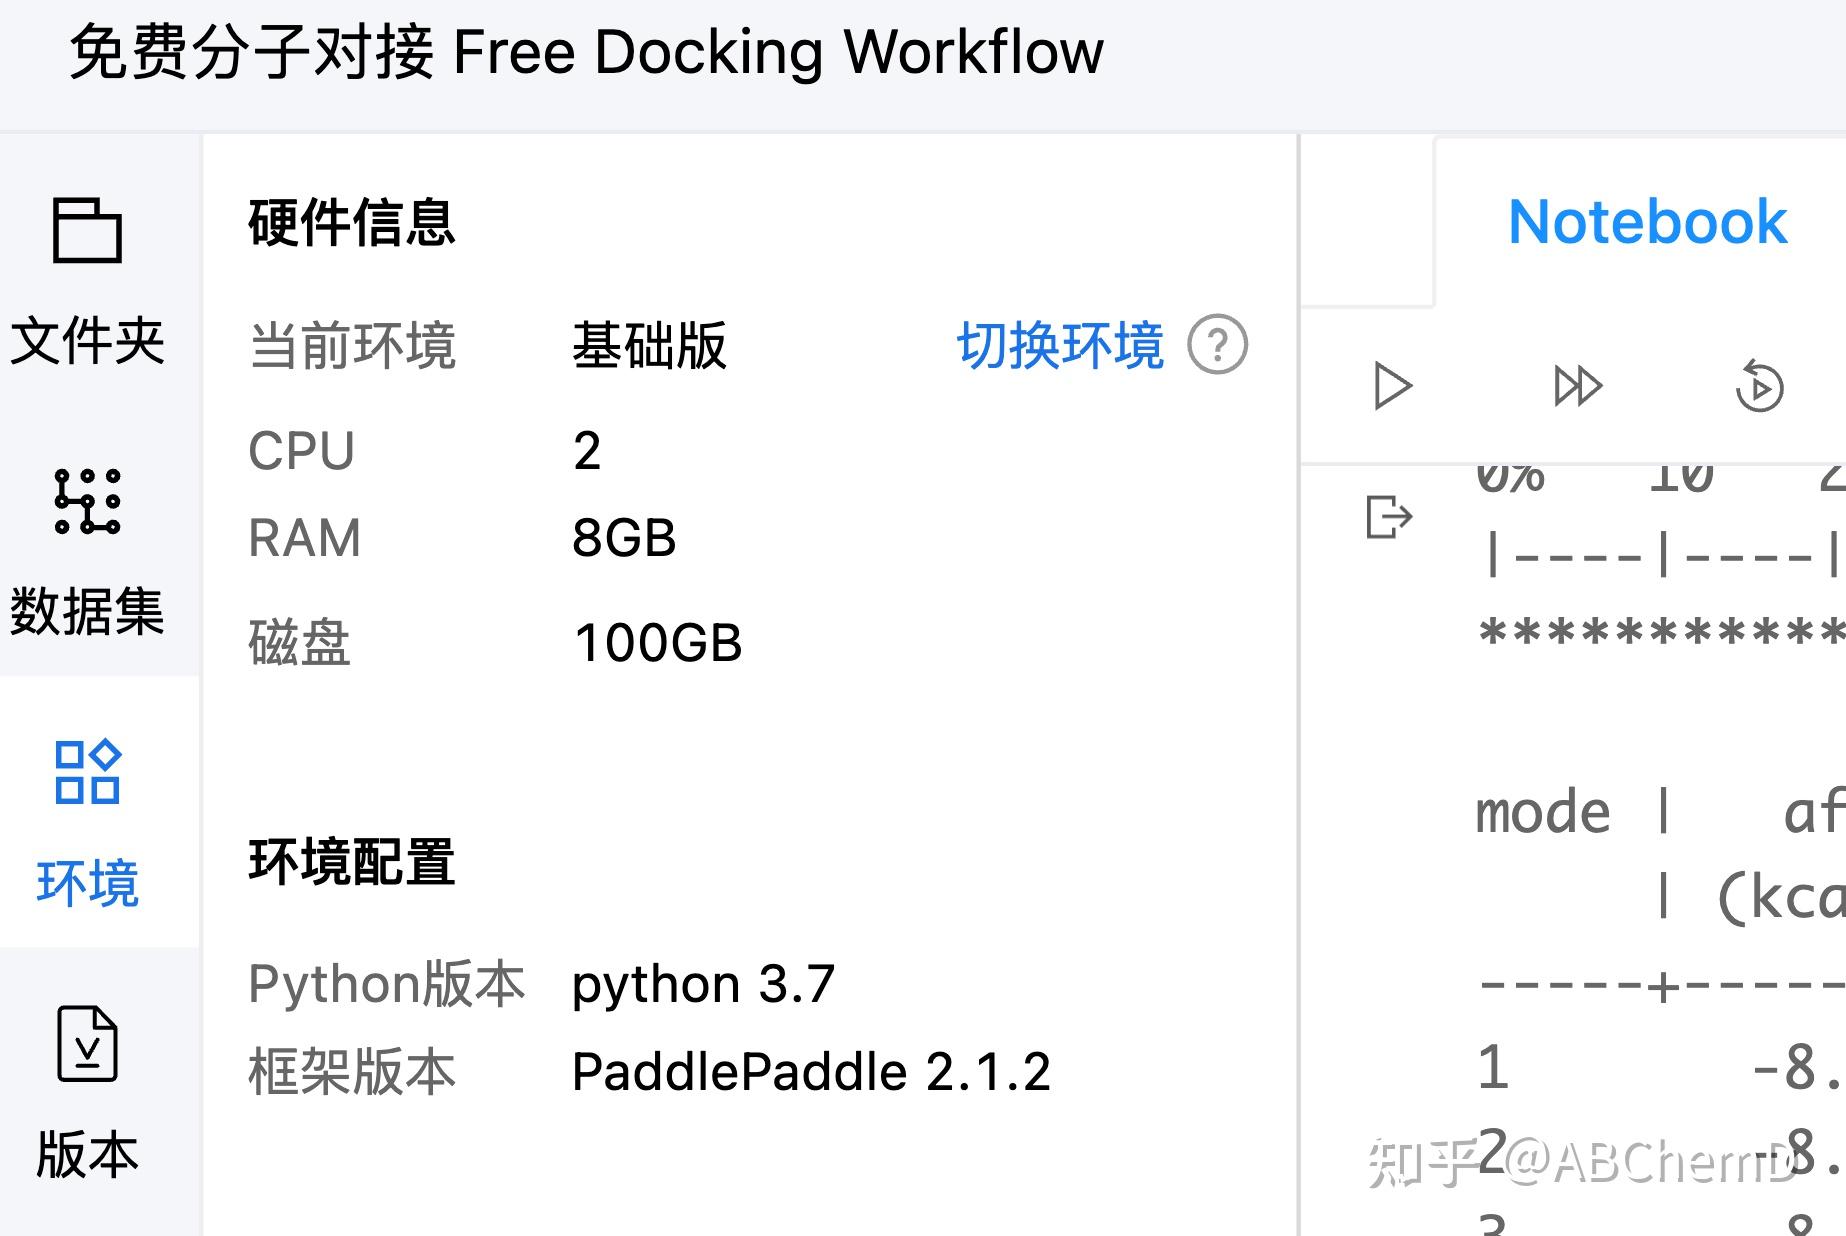Open help via the question mark icon
The height and width of the screenshot is (1236, 1846).
pos(1218,345)
